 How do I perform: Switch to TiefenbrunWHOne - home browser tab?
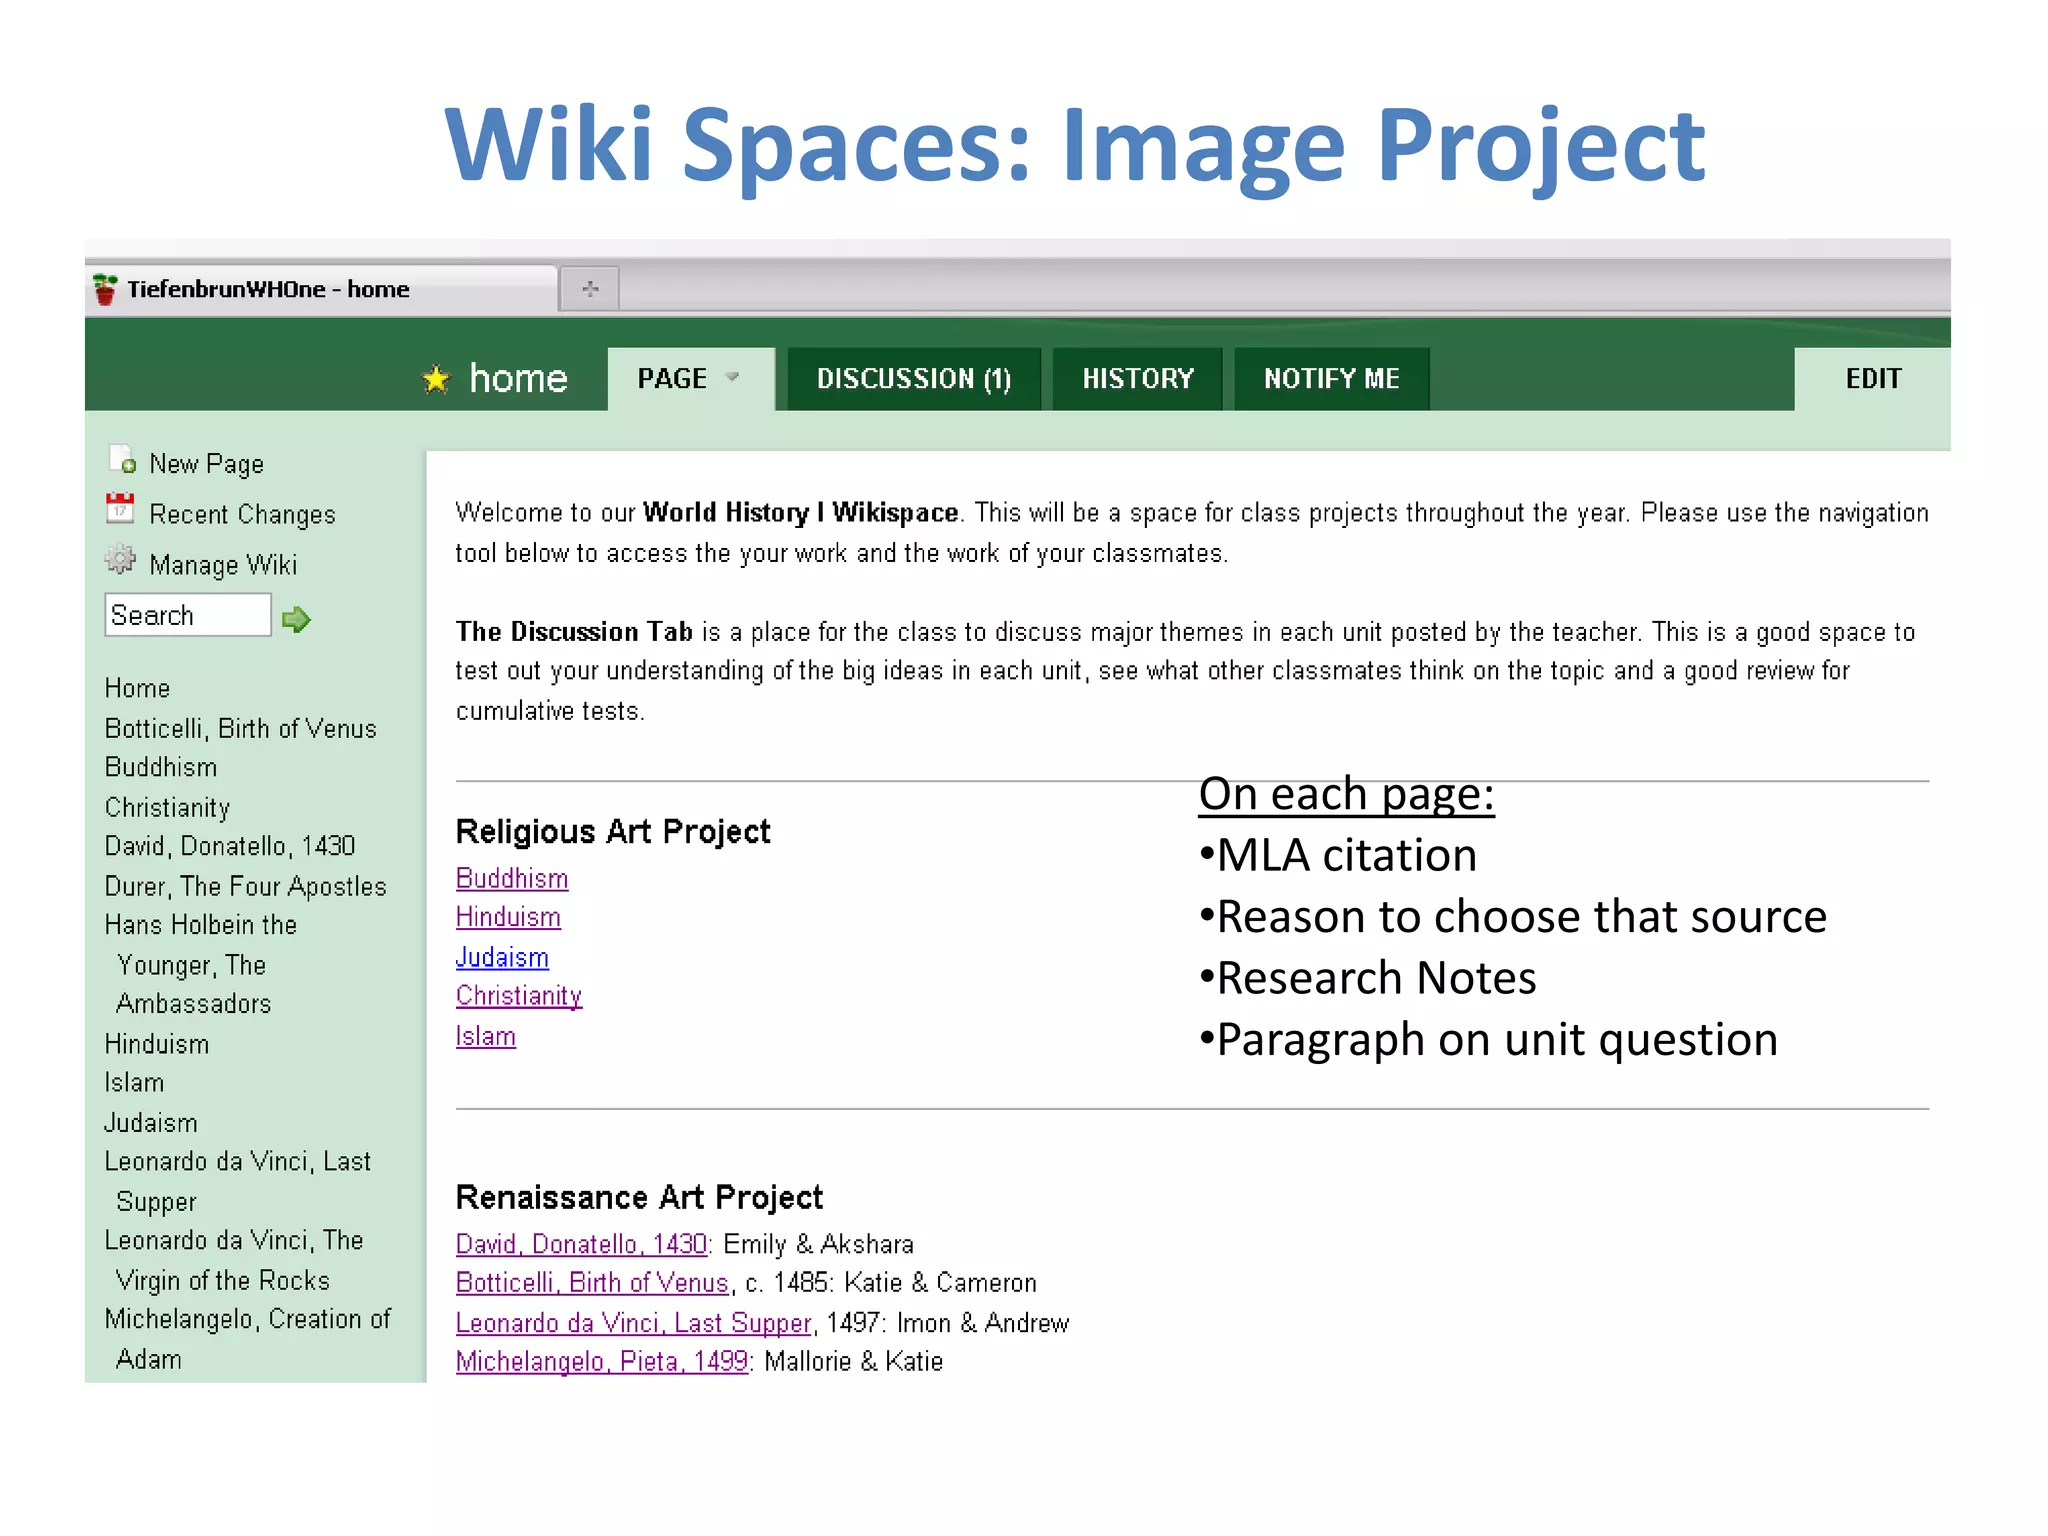pos(320,289)
